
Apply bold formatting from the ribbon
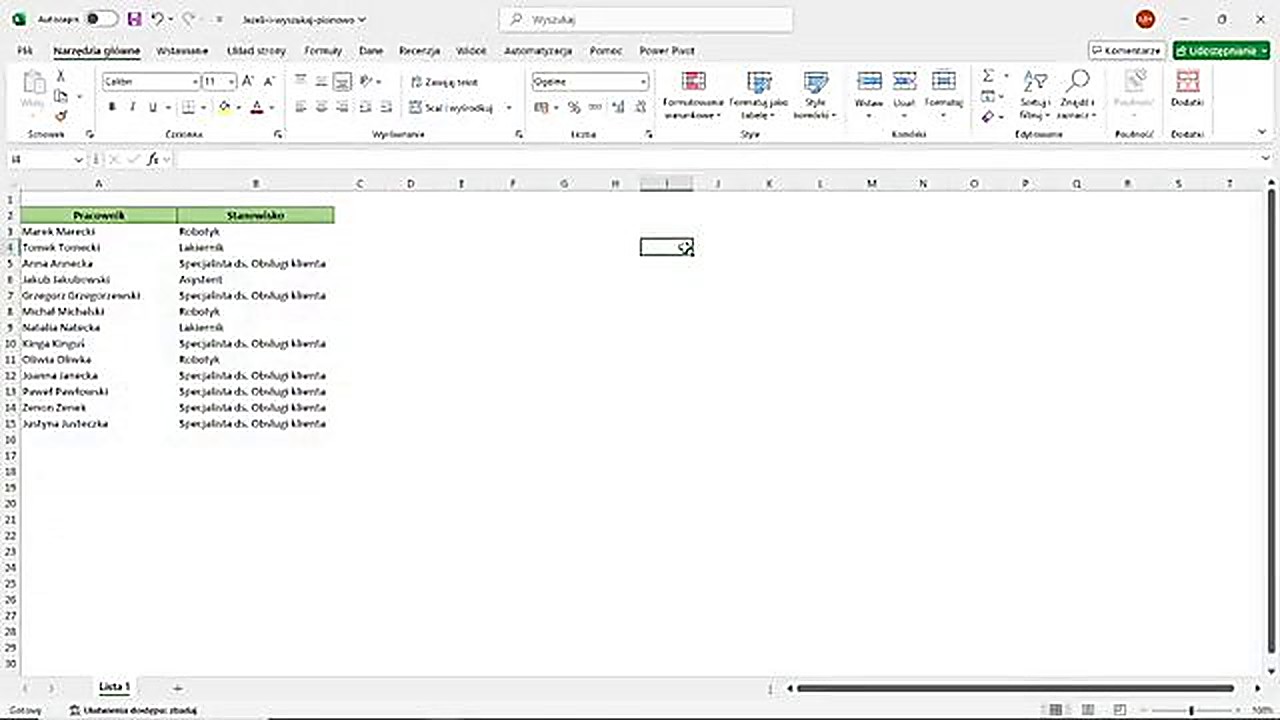111,107
